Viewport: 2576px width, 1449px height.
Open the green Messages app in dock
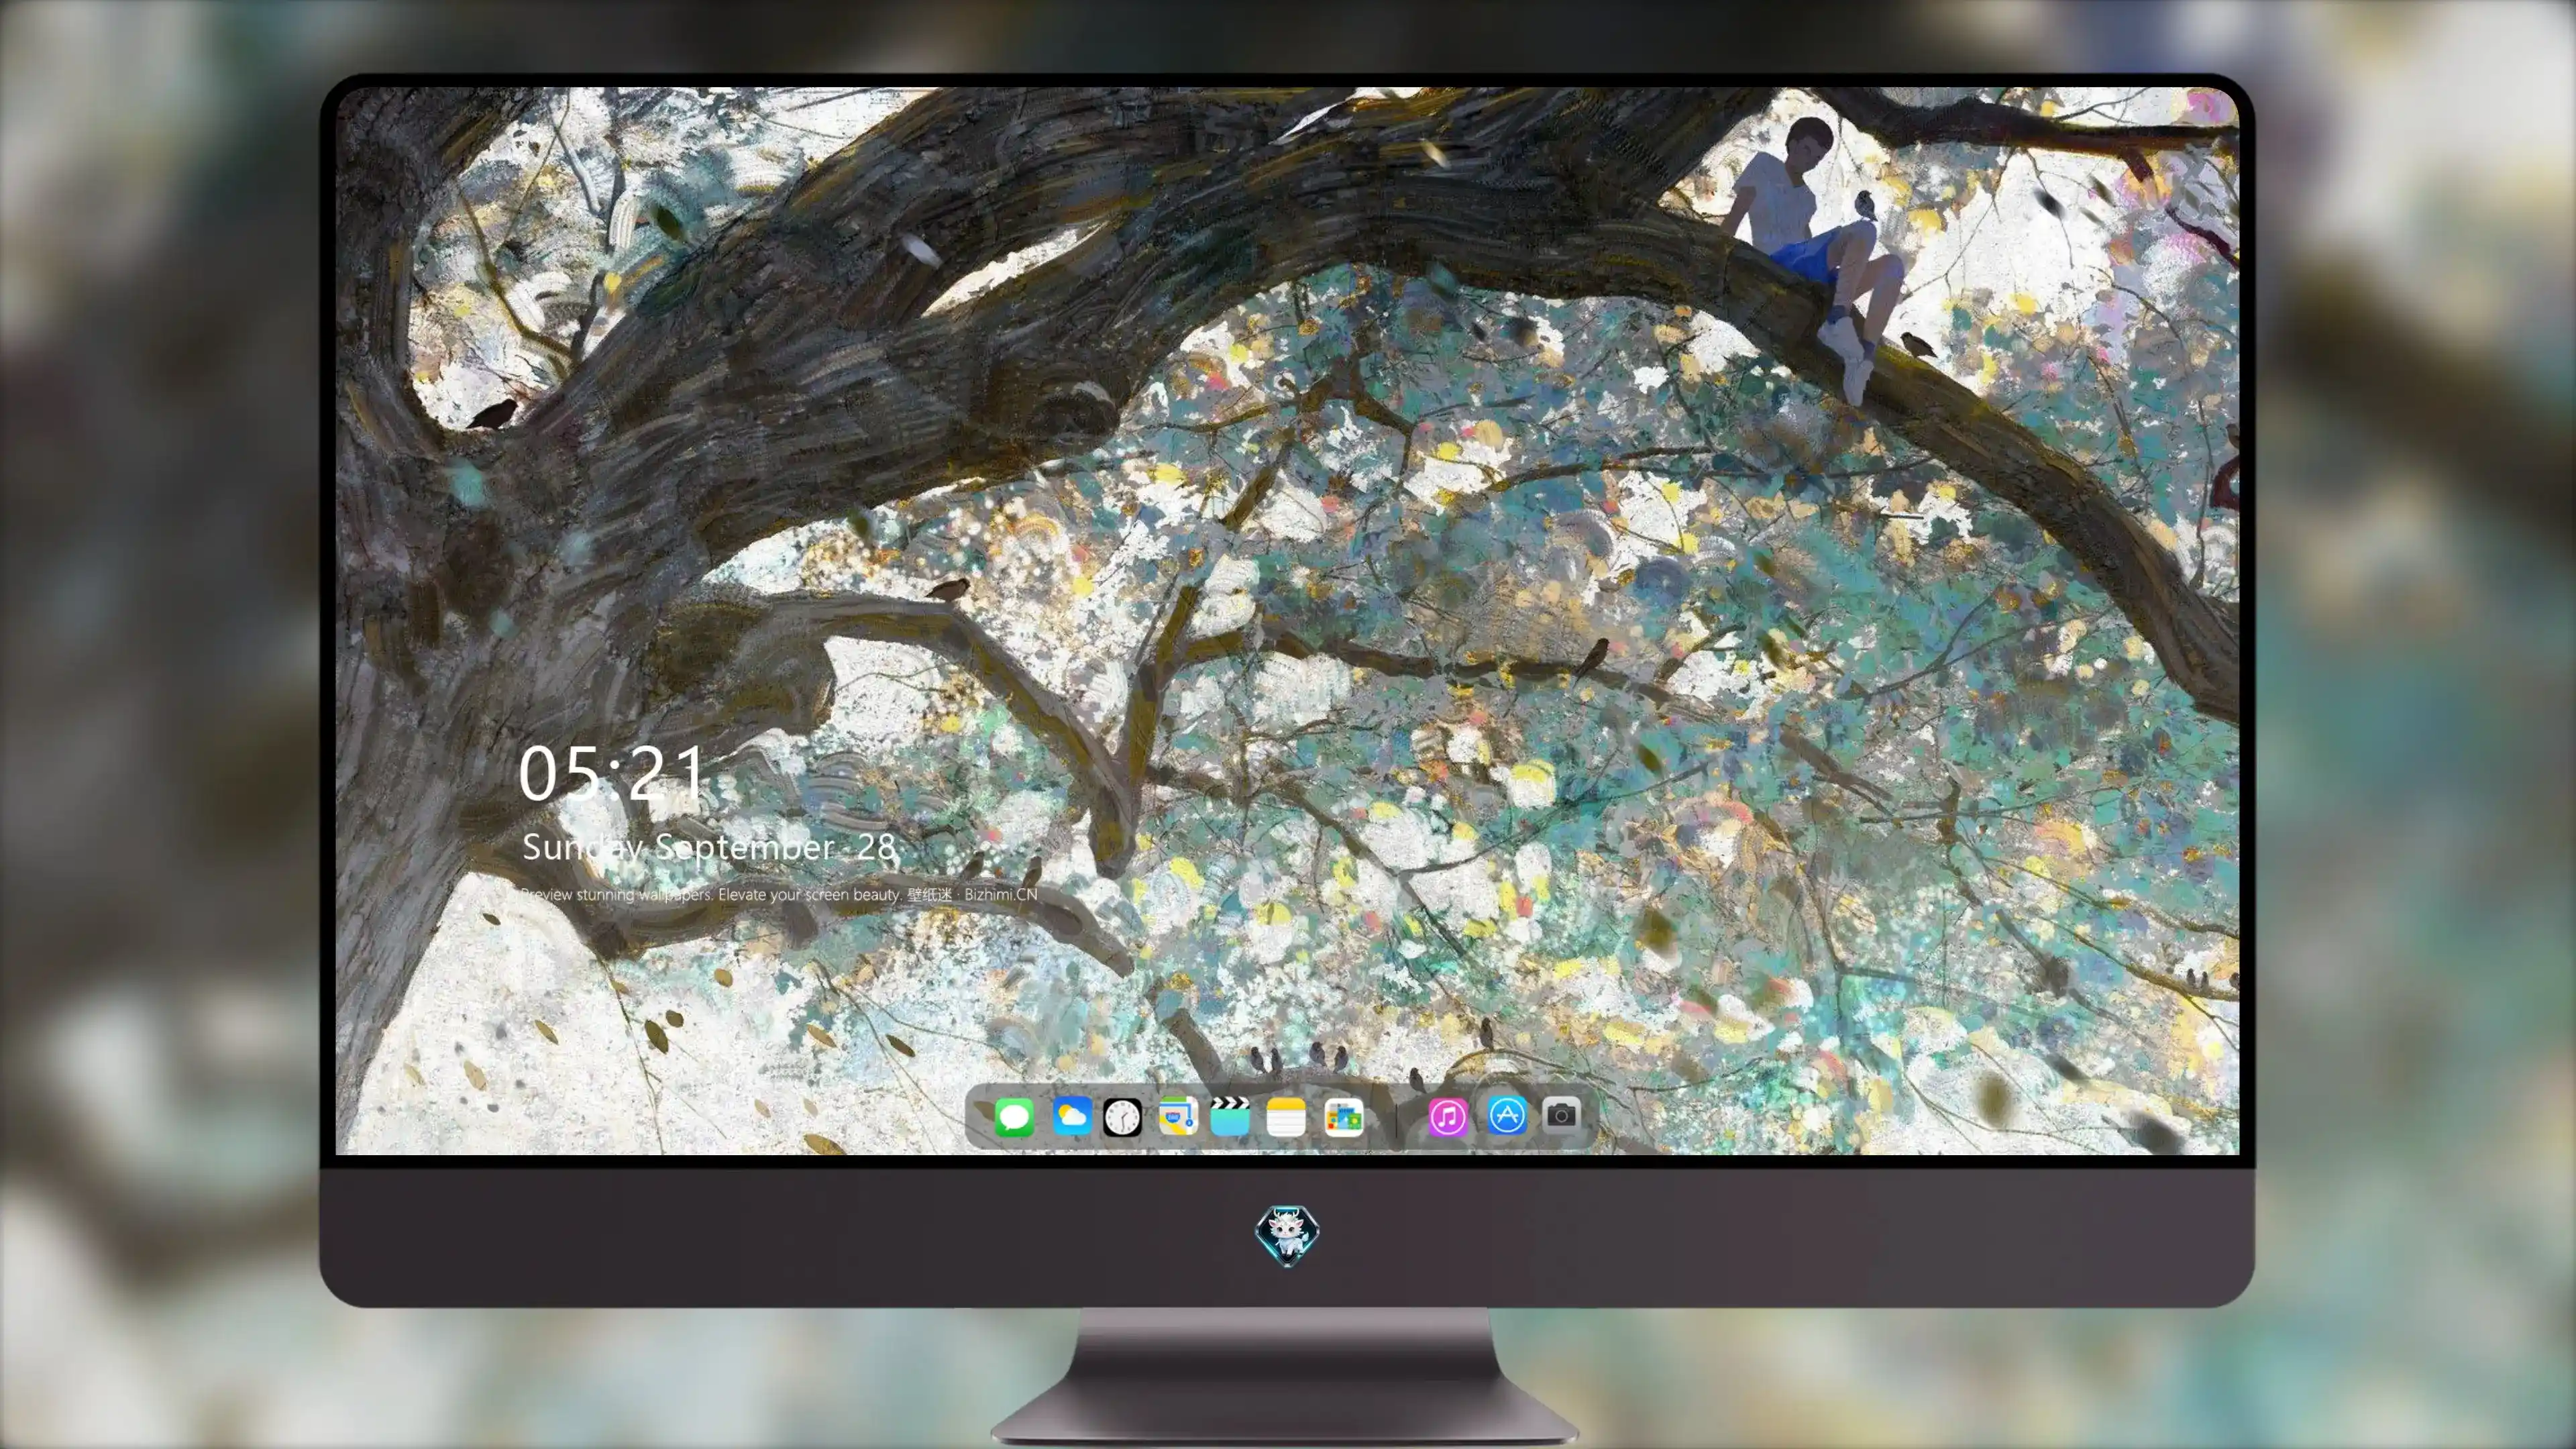[x=1014, y=1116]
